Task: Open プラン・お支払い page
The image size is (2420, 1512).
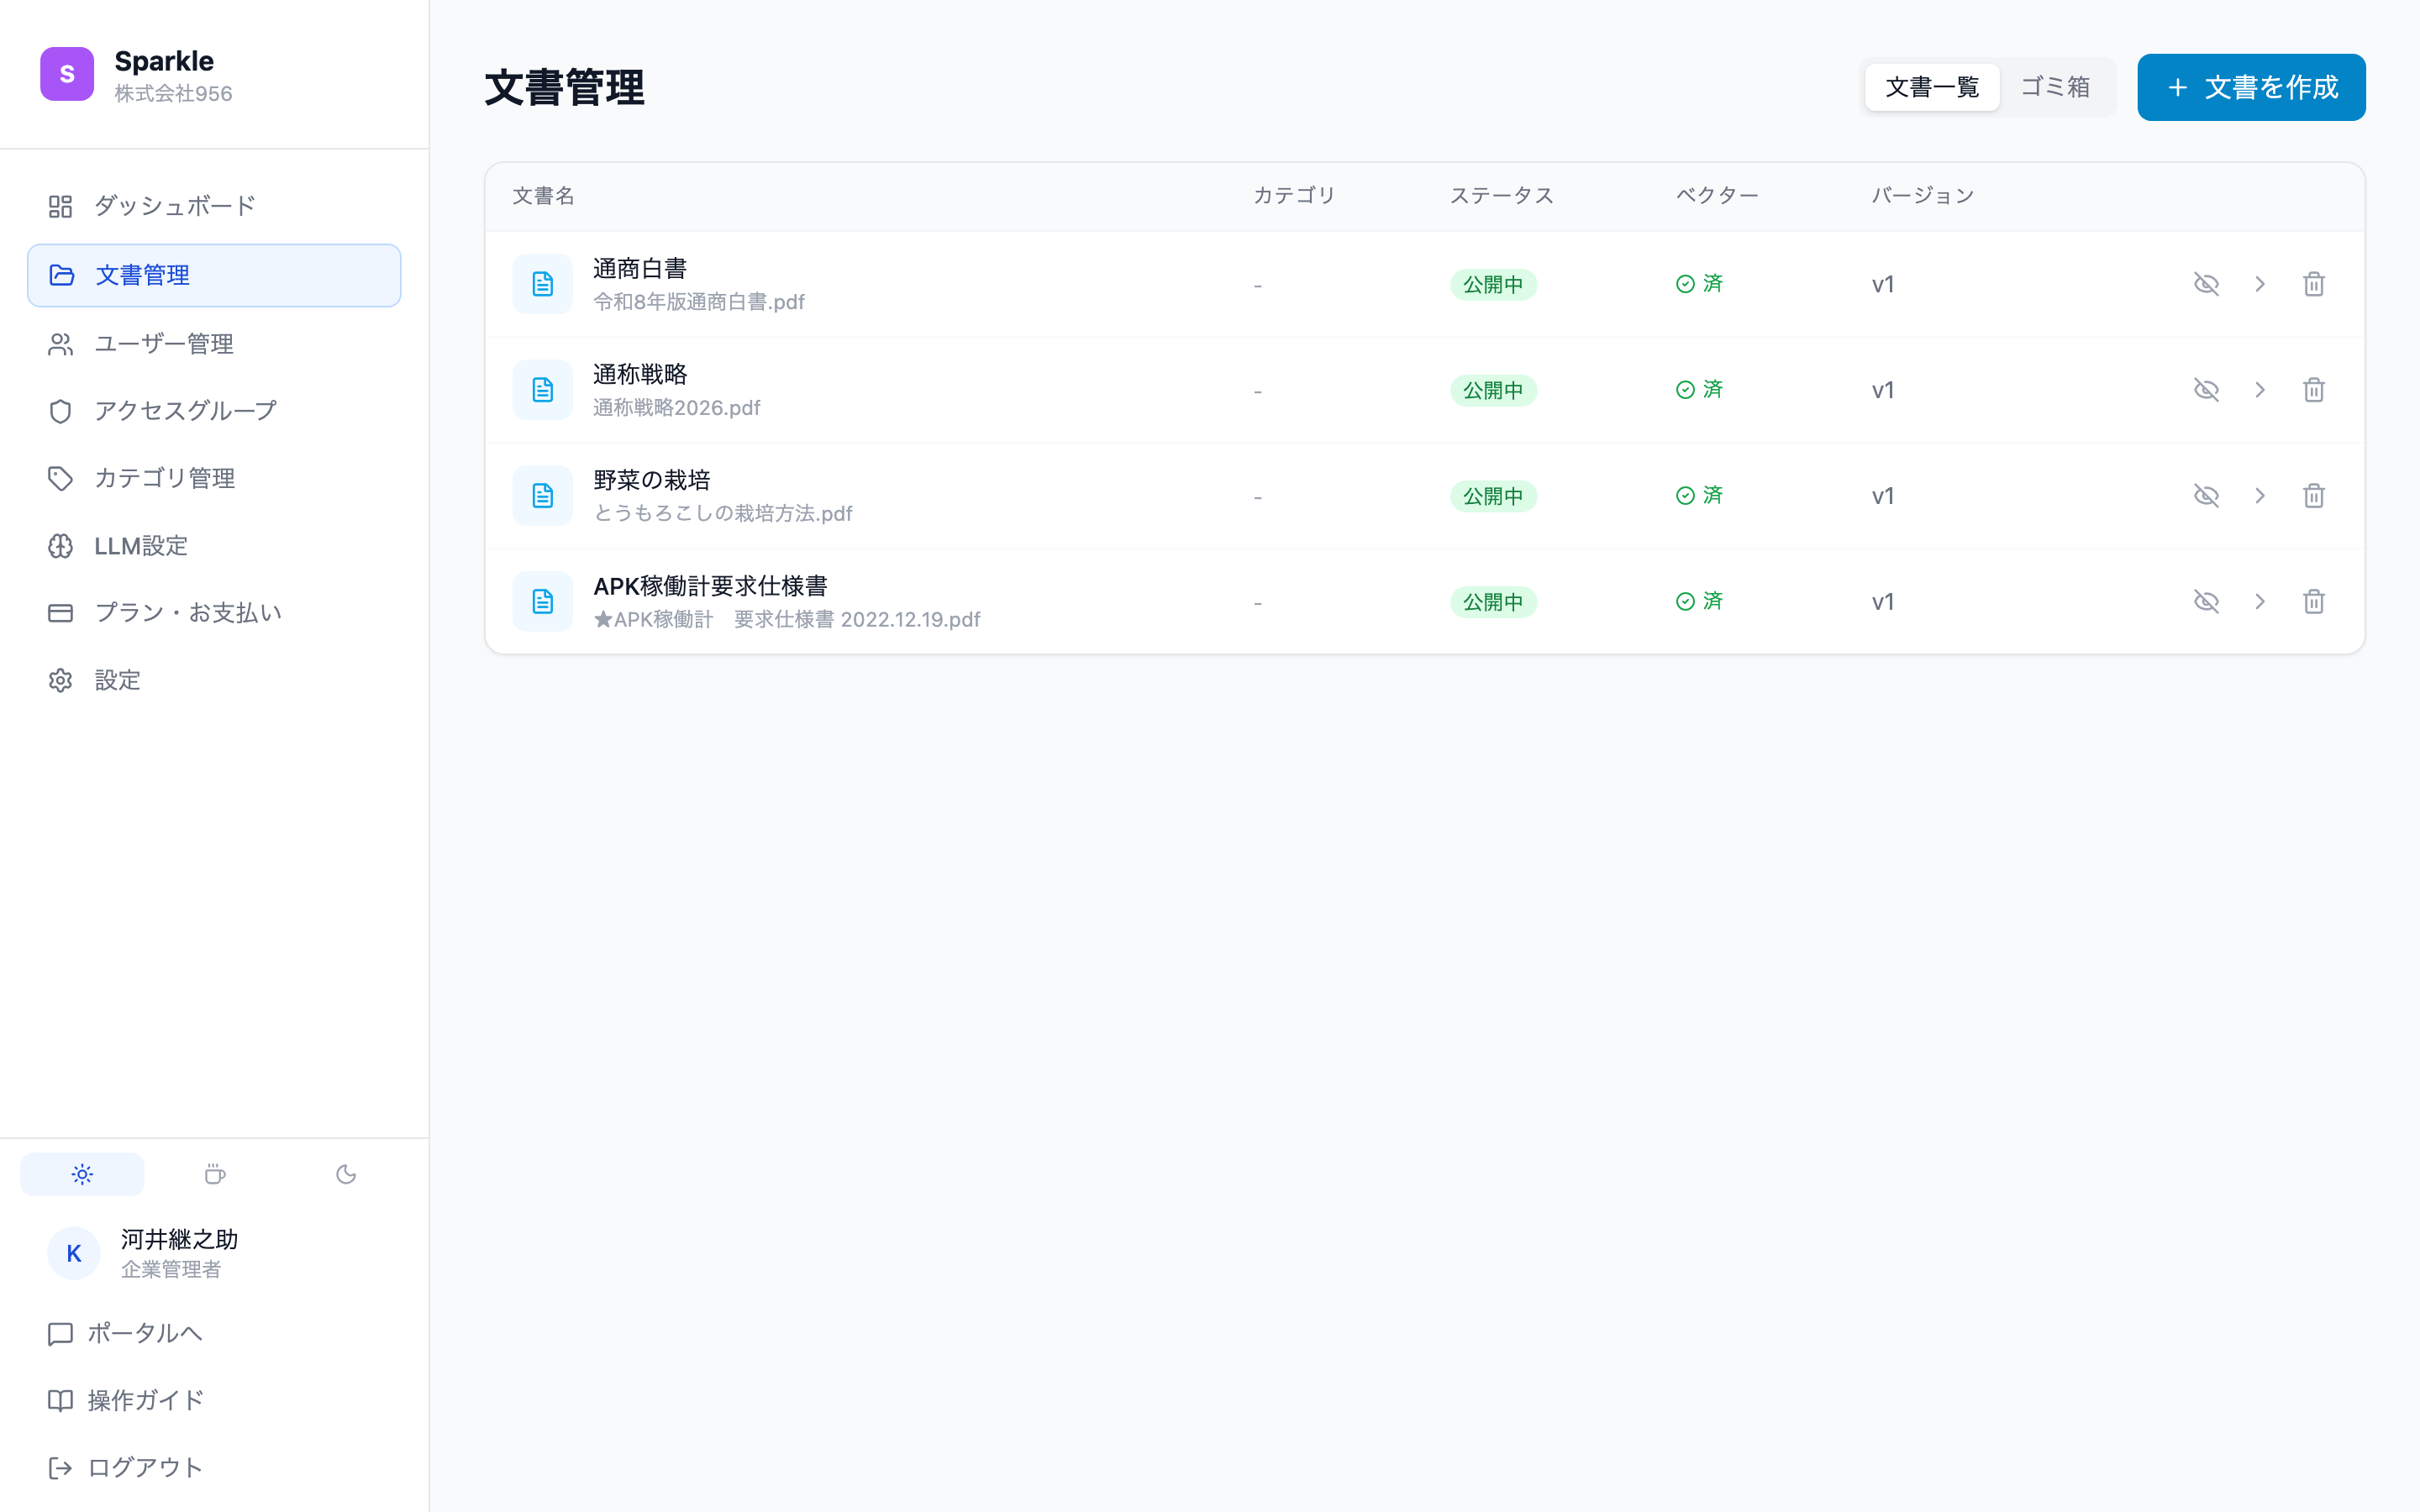Action: click(214, 613)
